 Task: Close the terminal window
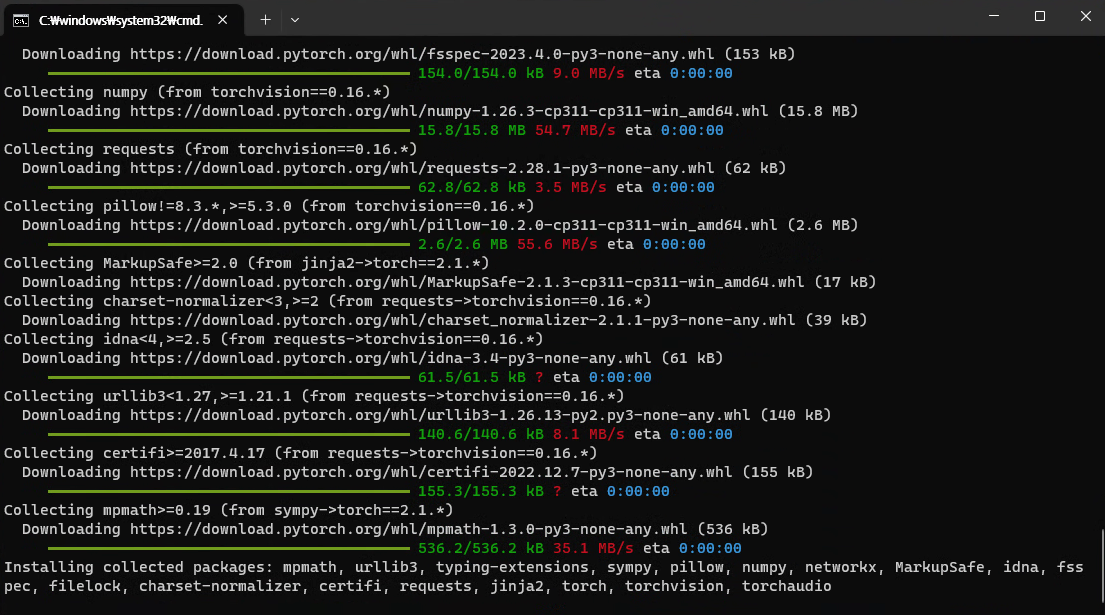[1085, 16]
